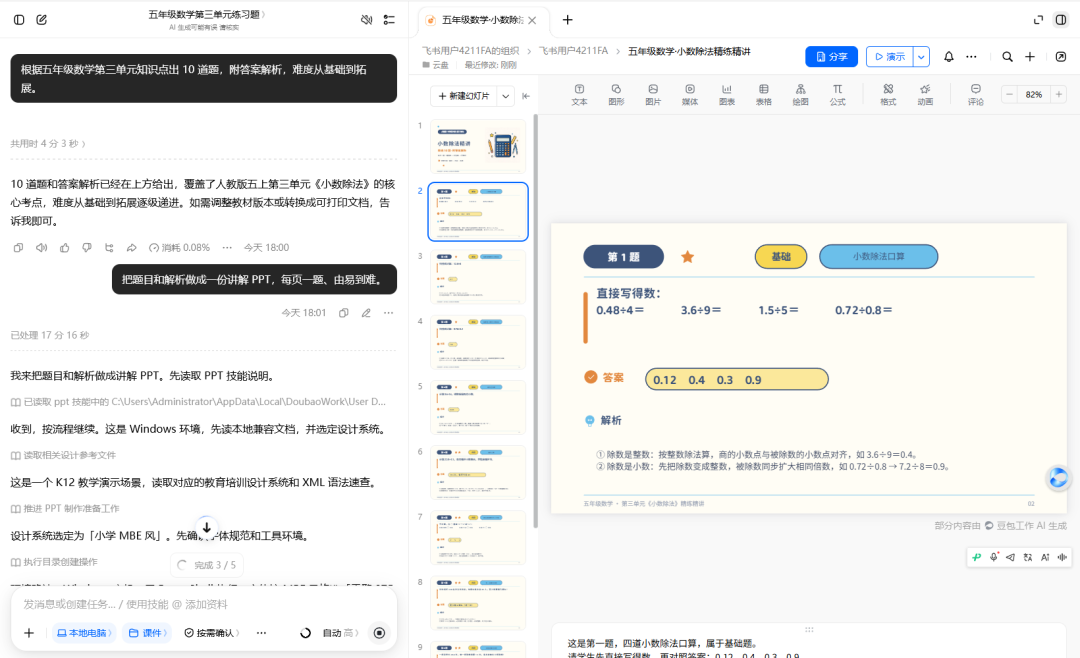Open search with magnifier icon
This screenshot has width=1080, height=658.
click(x=1007, y=56)
